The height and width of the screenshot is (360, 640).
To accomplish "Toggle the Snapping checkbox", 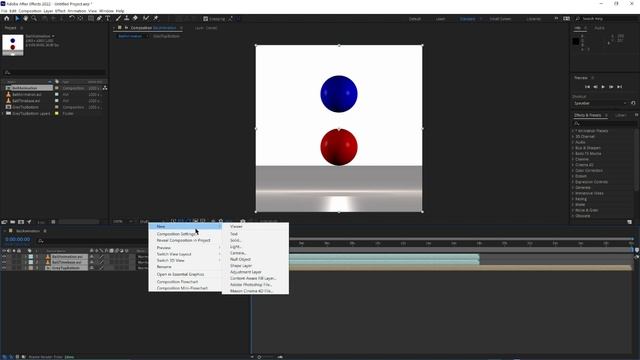I will coord(205,19).
